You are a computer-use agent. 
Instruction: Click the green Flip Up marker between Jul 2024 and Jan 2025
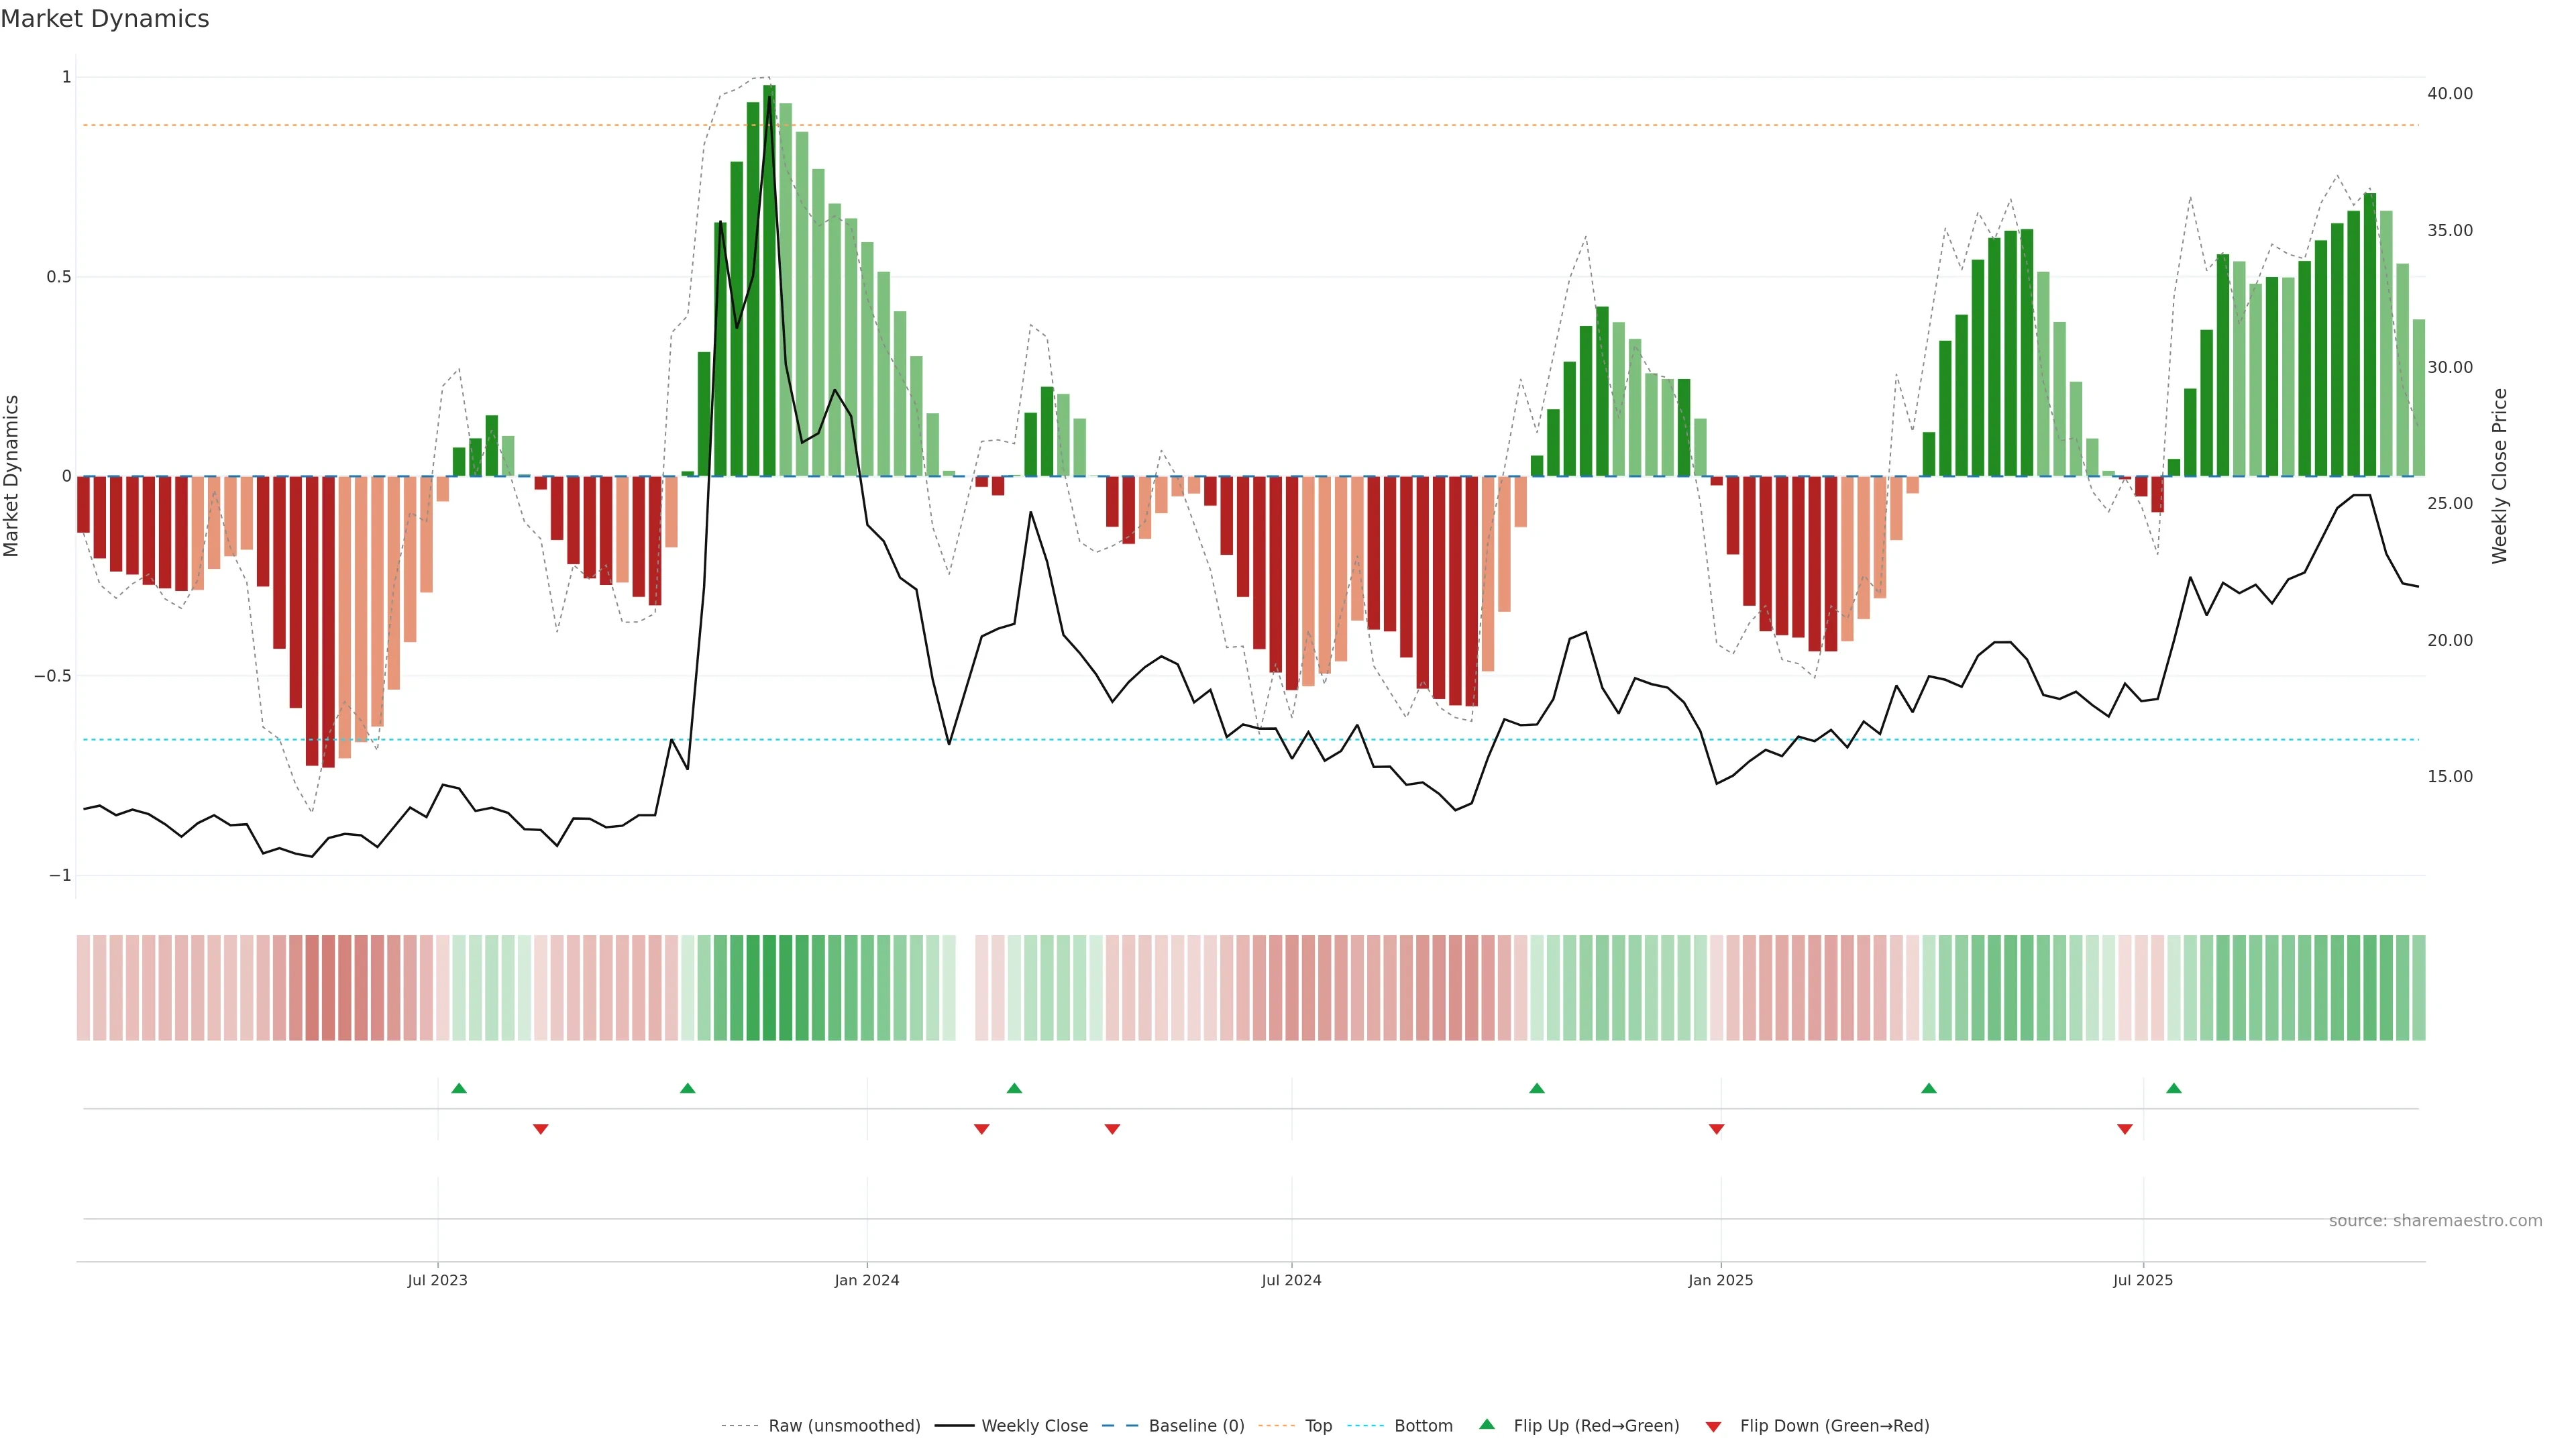click(x=1536, y=1088)
